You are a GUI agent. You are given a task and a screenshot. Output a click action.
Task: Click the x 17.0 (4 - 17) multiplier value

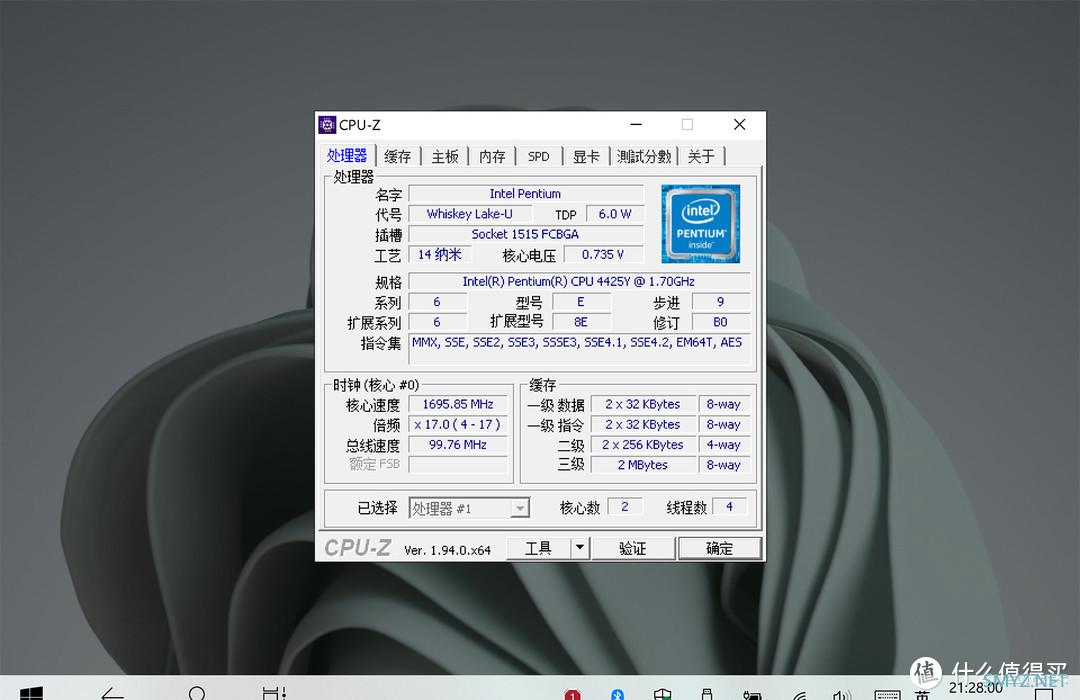(458, 424)
